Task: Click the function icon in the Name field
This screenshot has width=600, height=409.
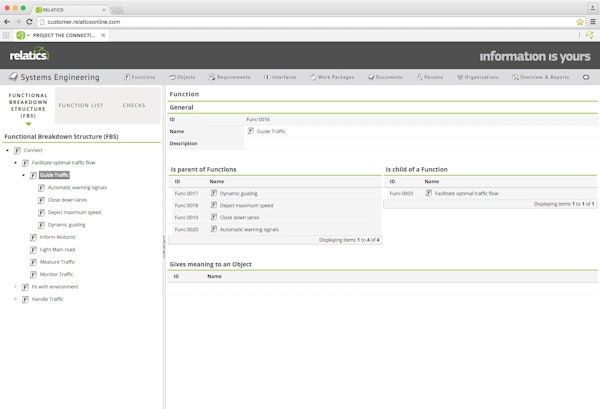Action: coord(250,131)
